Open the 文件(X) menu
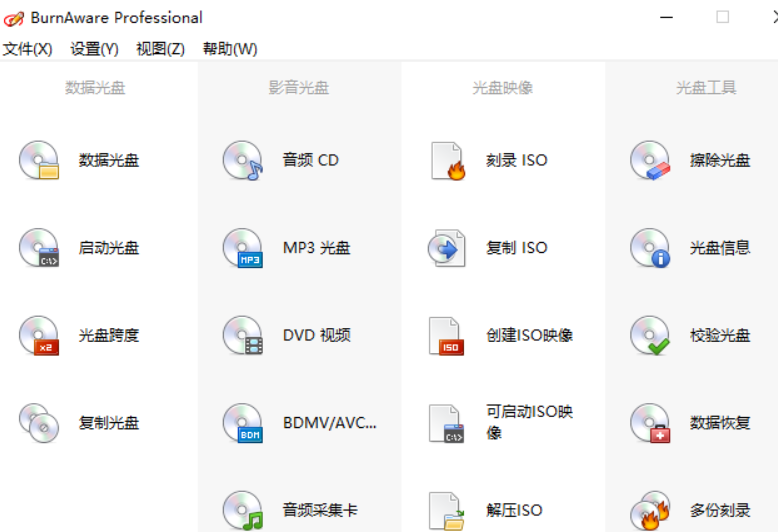 [x=27, y=49]
